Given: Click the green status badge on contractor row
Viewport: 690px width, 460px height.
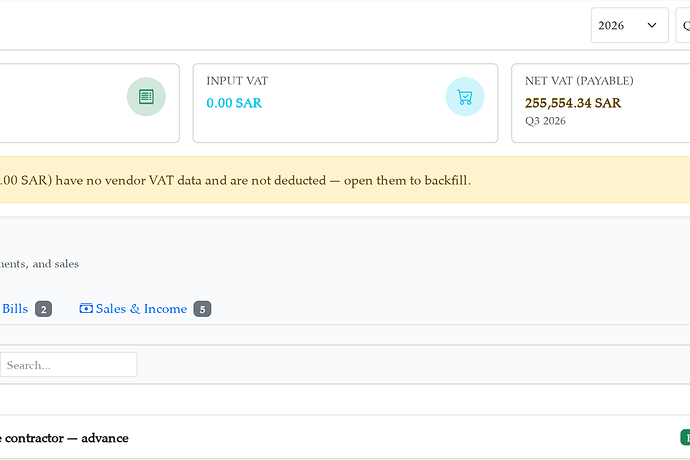Looking at the screenshot, I should pyautogui.click(x=685, y=438).
